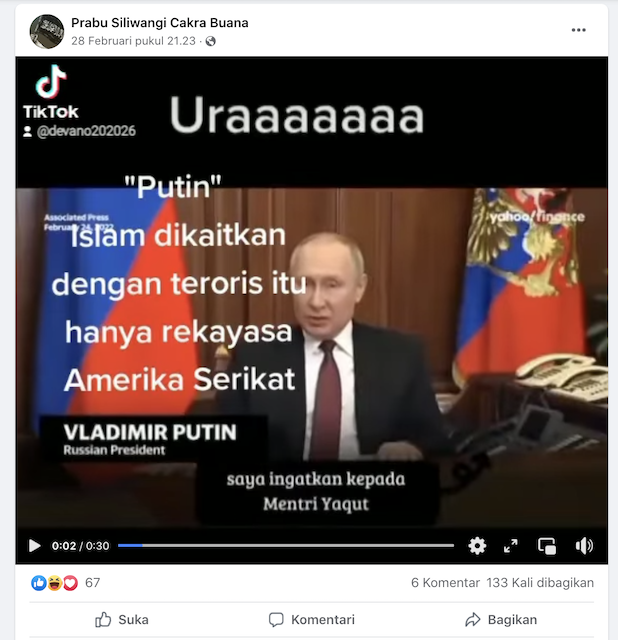Open post timestamp 28 Februari
This screenshot has height=640, width=618.
point(133,41)
